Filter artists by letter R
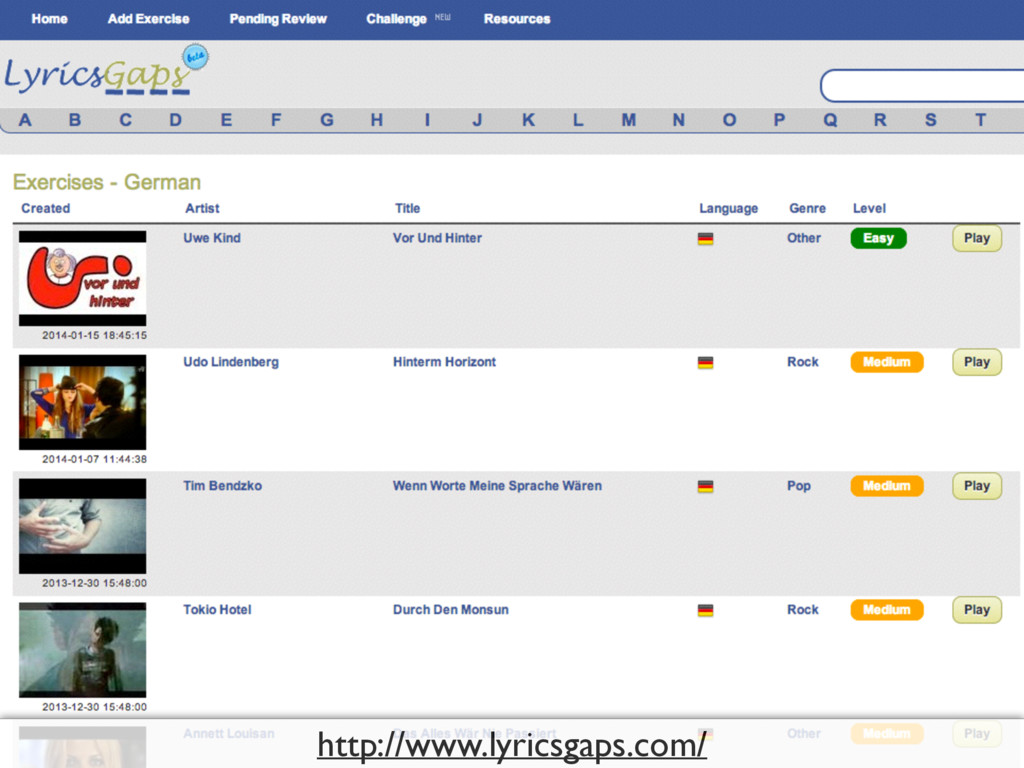 pos(880,120)
